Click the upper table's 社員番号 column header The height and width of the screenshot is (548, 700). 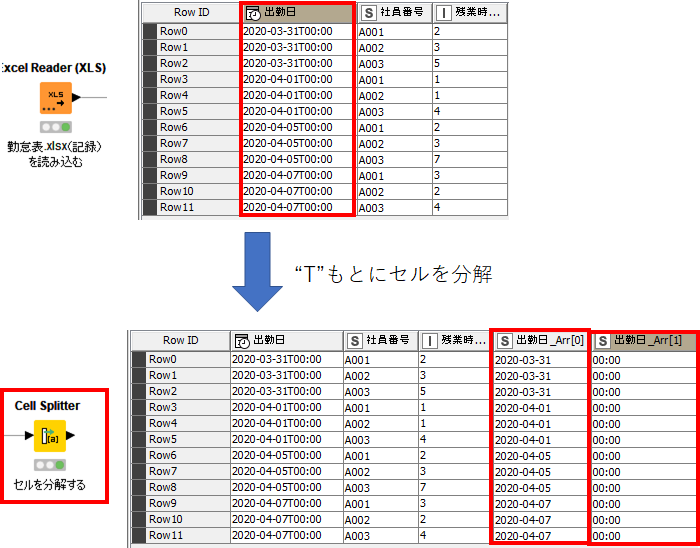point(394,13)
